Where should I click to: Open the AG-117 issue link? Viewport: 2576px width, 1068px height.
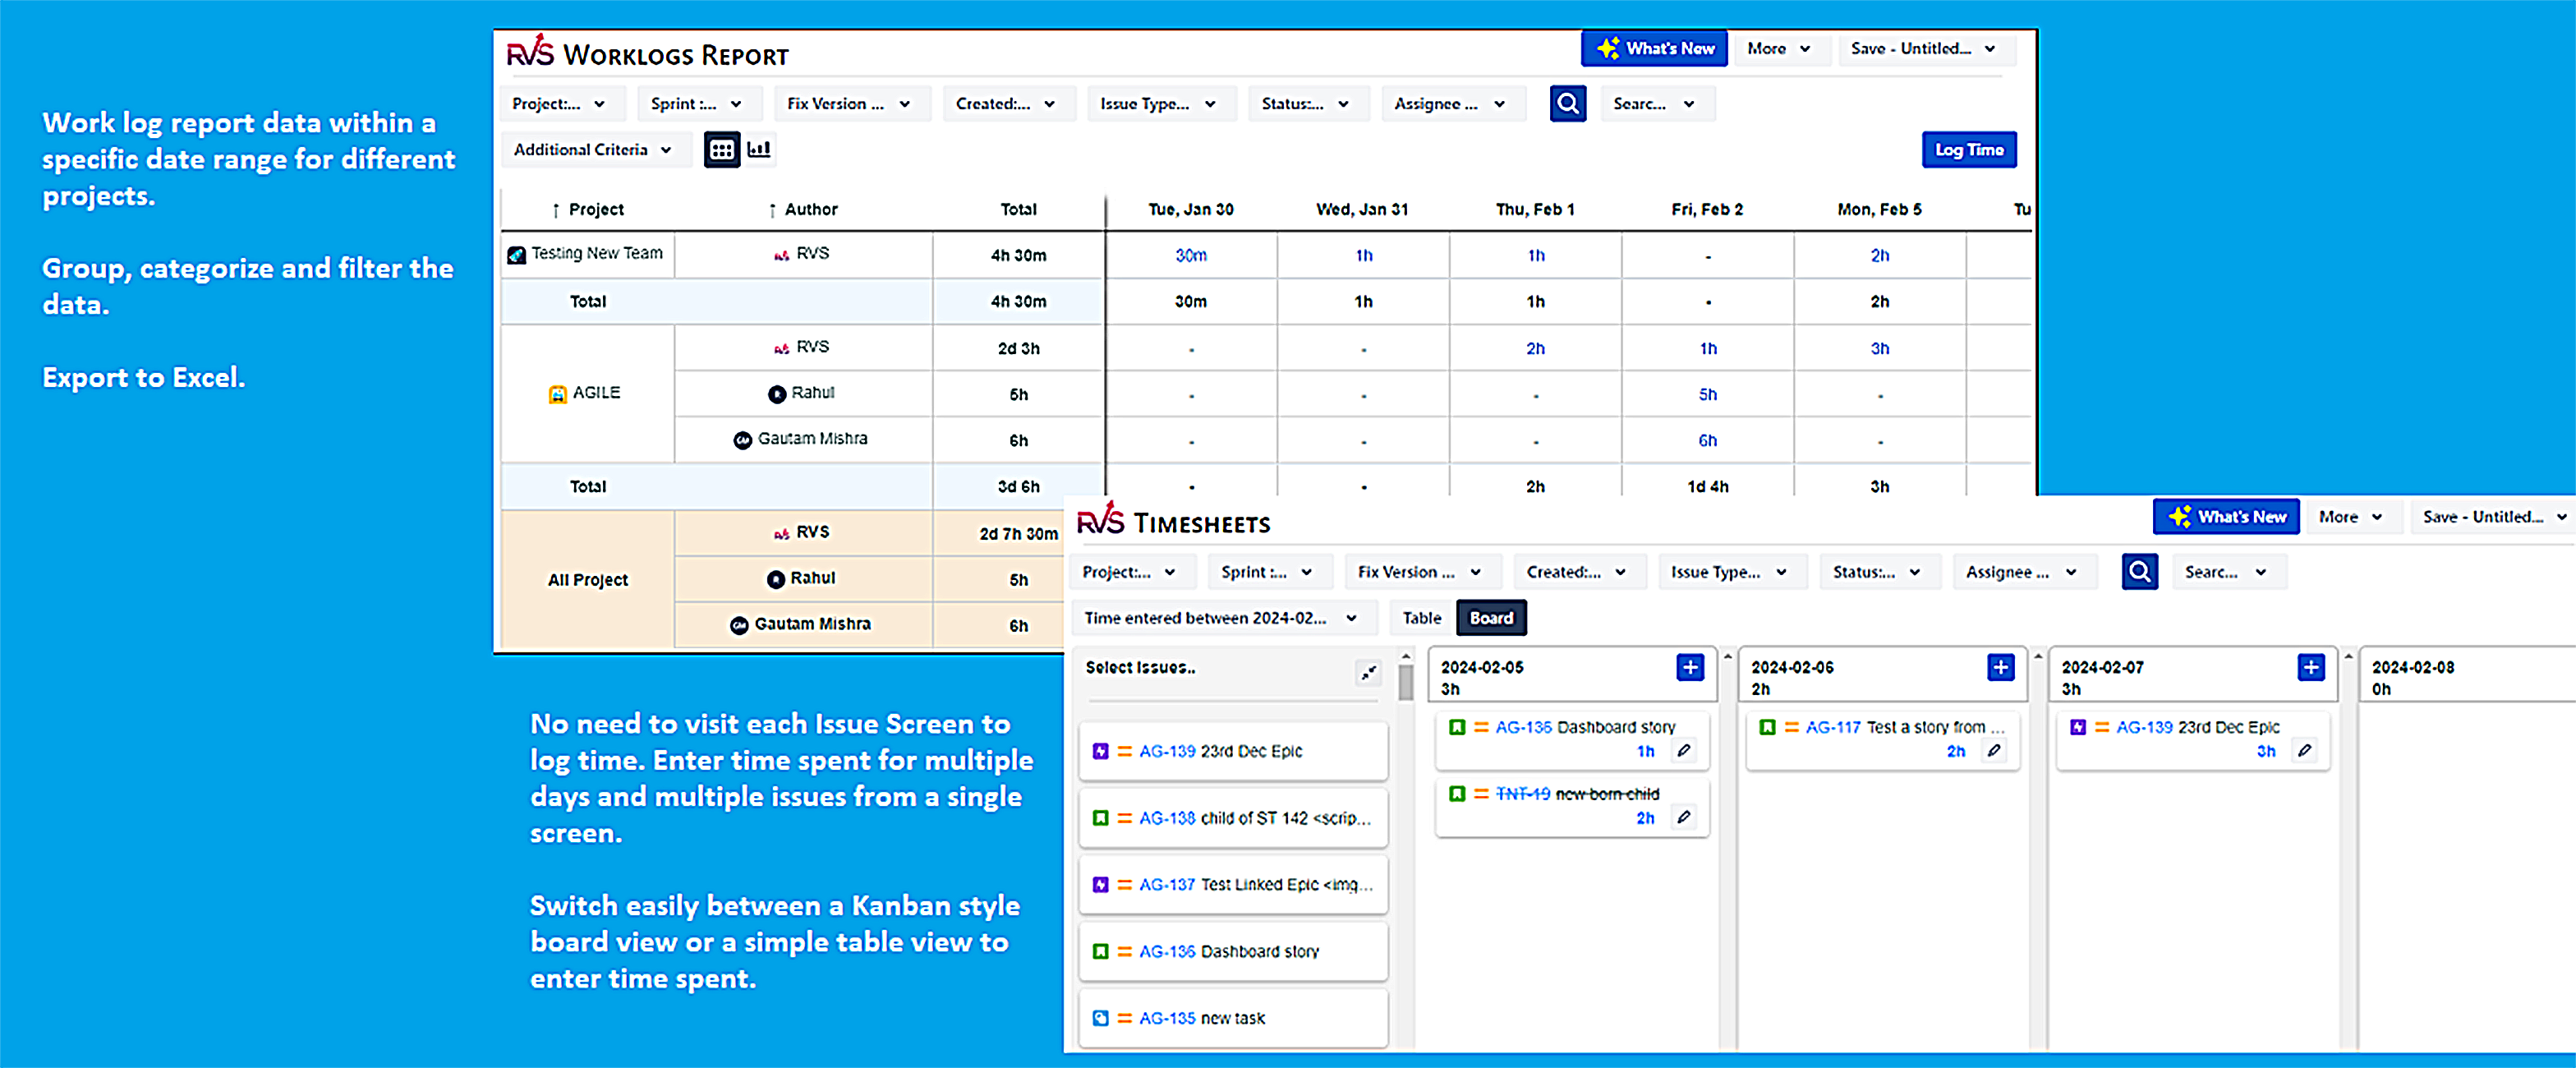click(x=1834, y=727)
